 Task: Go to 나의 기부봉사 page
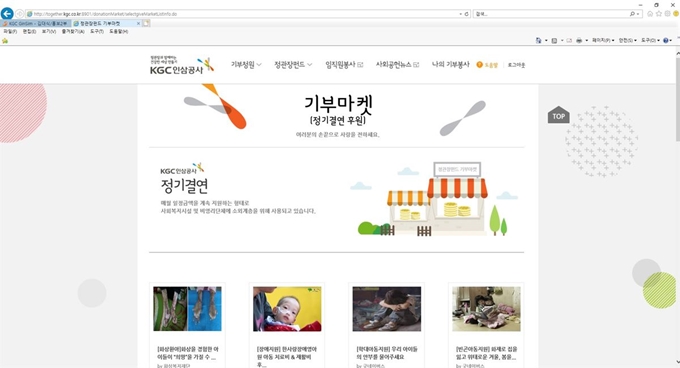pyautogui.click(x=451, y=64)
